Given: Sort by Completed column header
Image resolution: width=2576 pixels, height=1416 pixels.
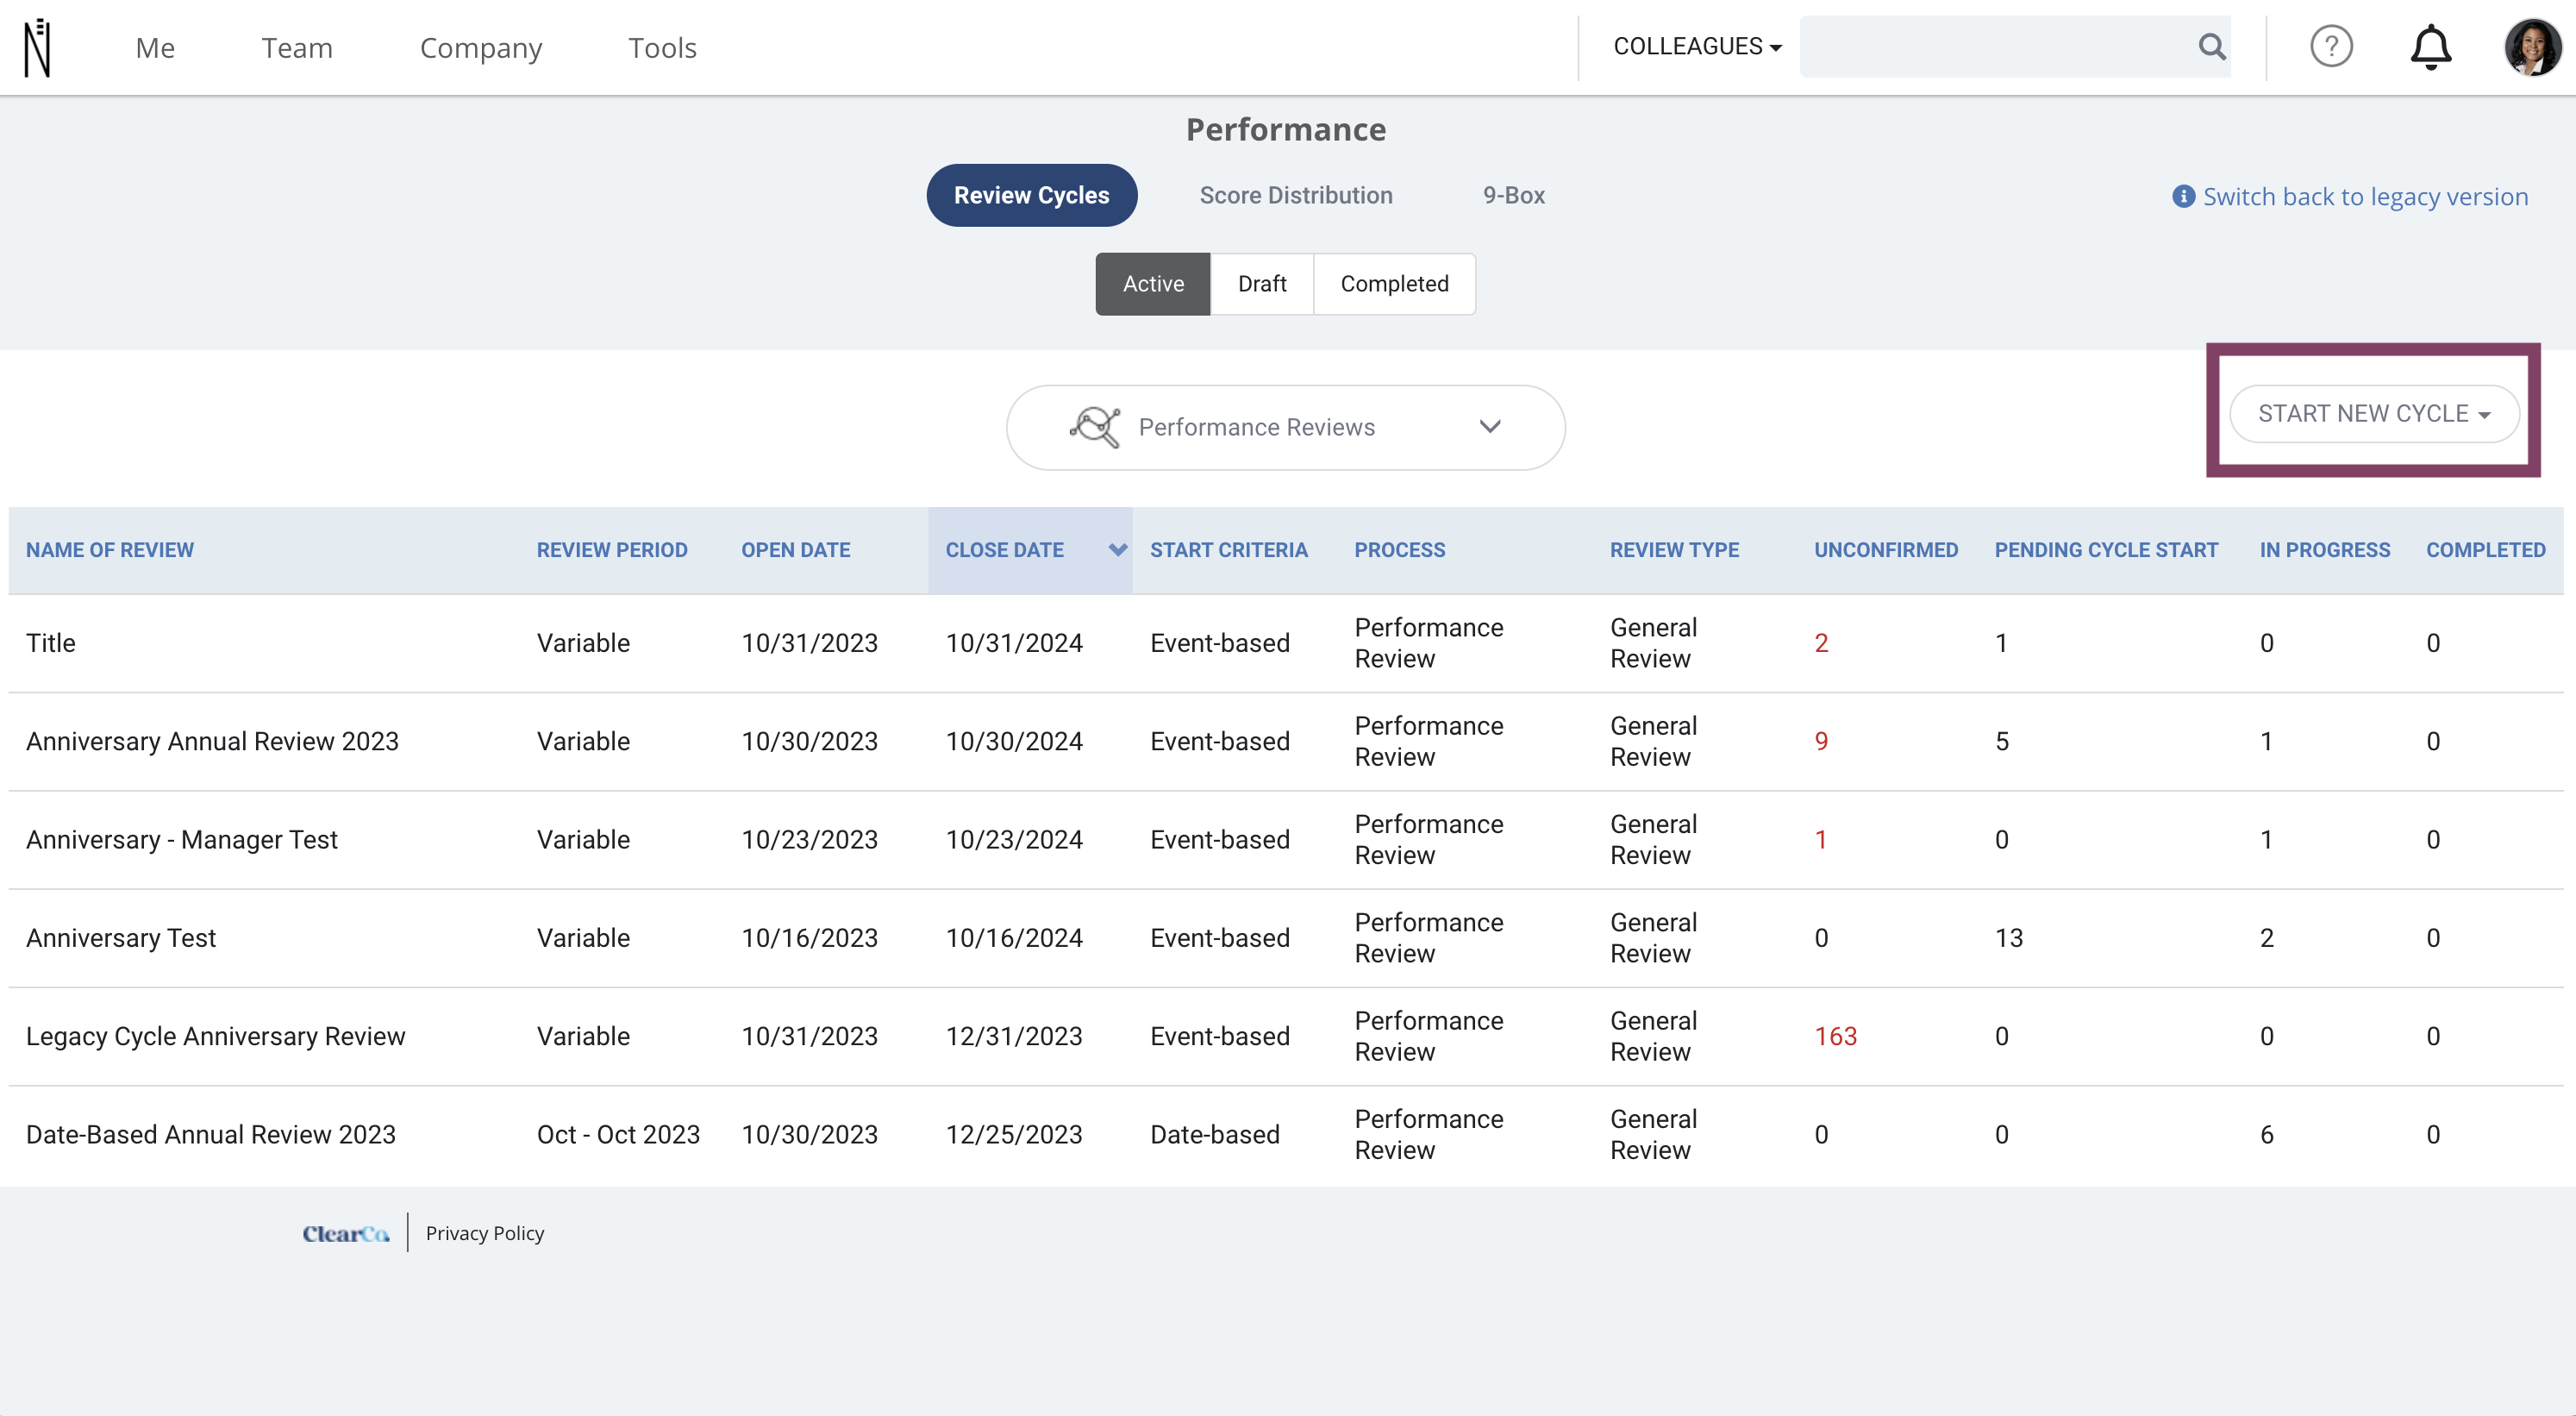Looking at the screenshot, I should (2485, 549).
